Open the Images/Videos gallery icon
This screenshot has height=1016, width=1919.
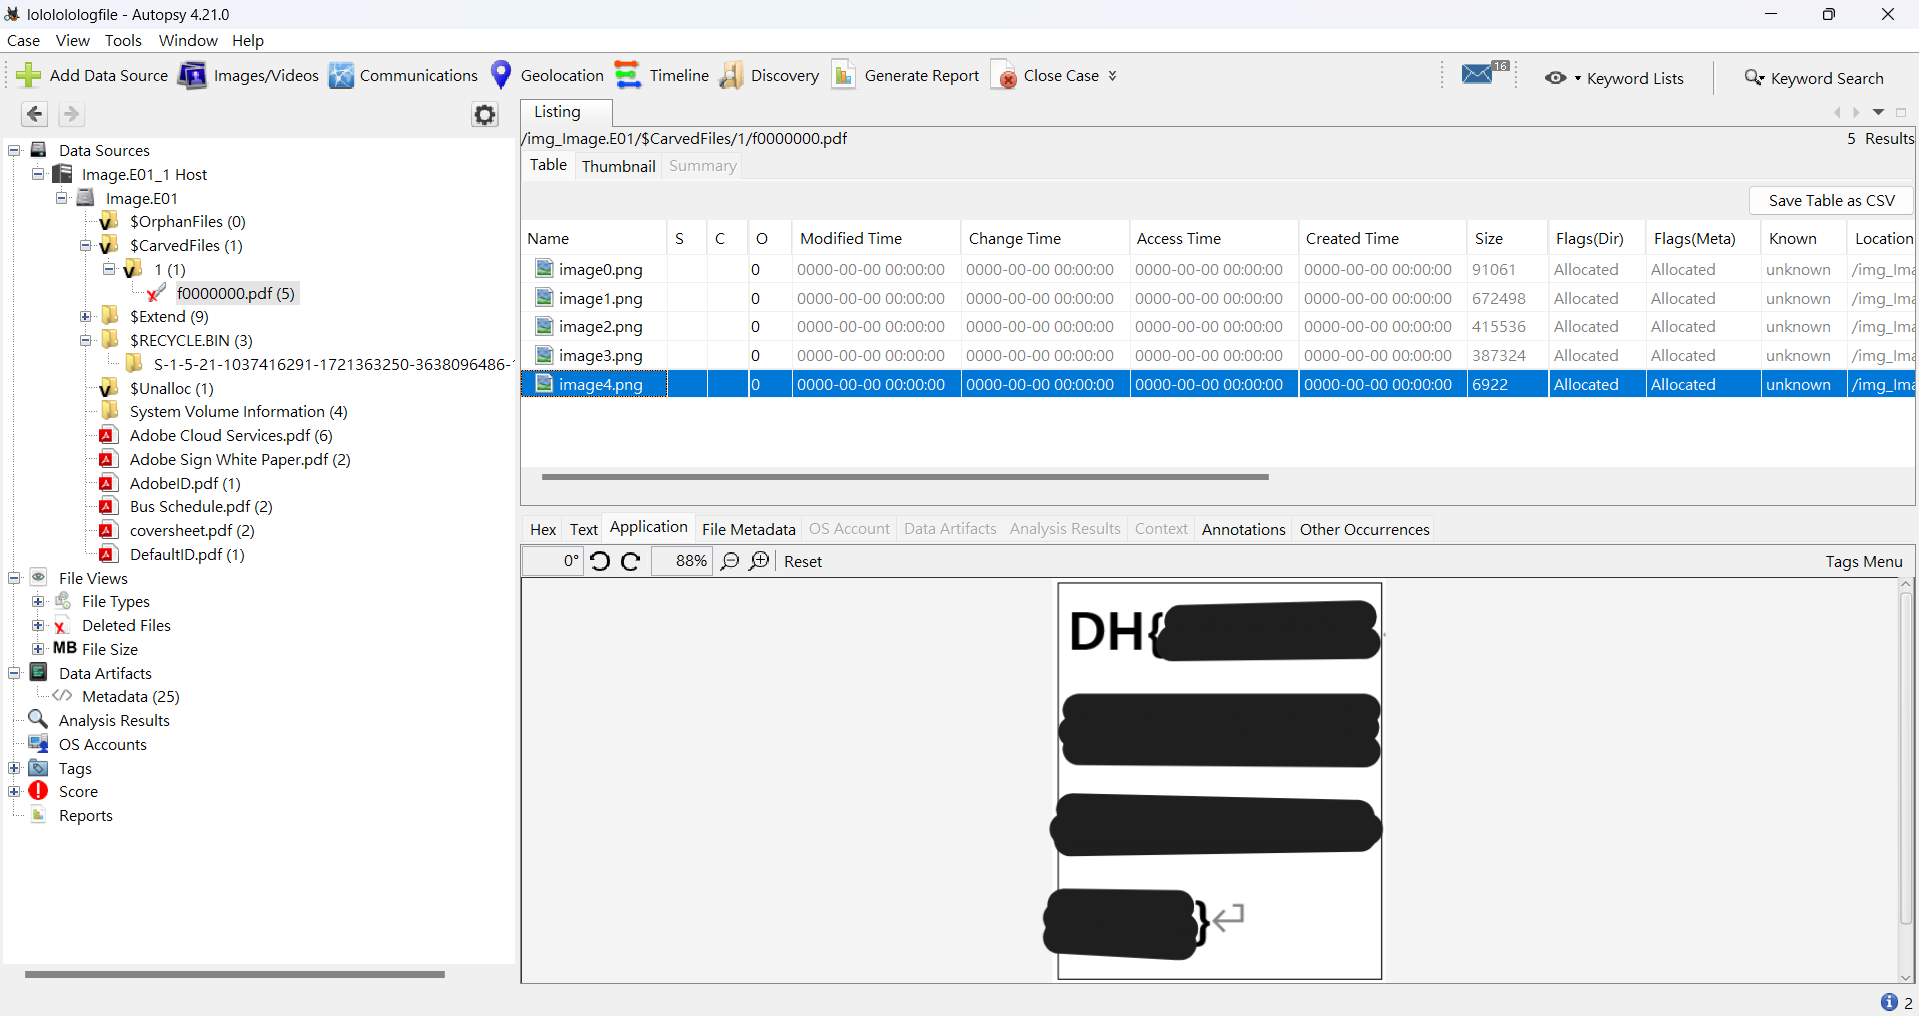[192, 76]
